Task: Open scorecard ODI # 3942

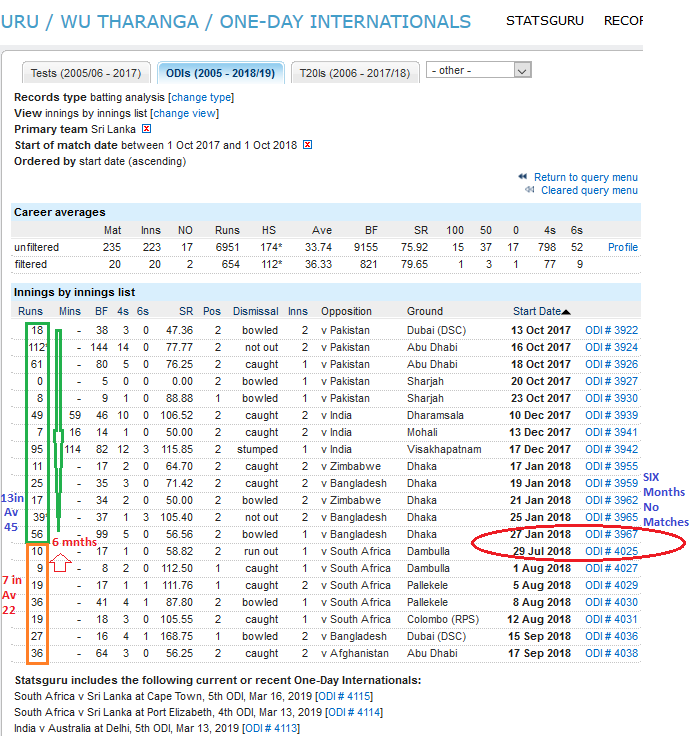Action: 611,449
